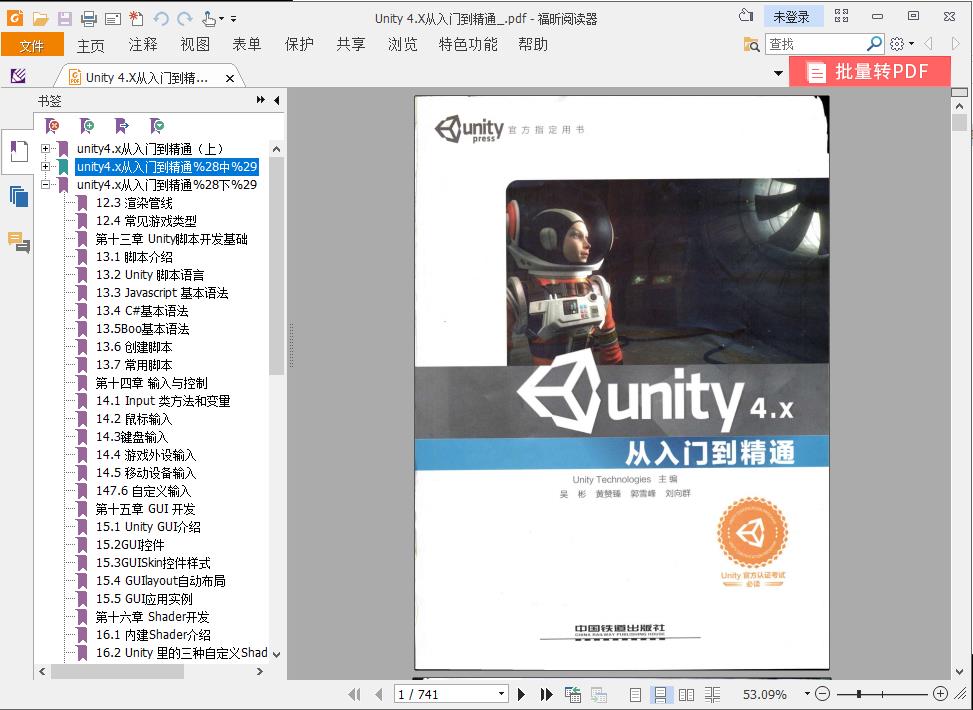Close the Unity 4.X document tab
Viewport: 973px width, 710px height.
(230, 78)
